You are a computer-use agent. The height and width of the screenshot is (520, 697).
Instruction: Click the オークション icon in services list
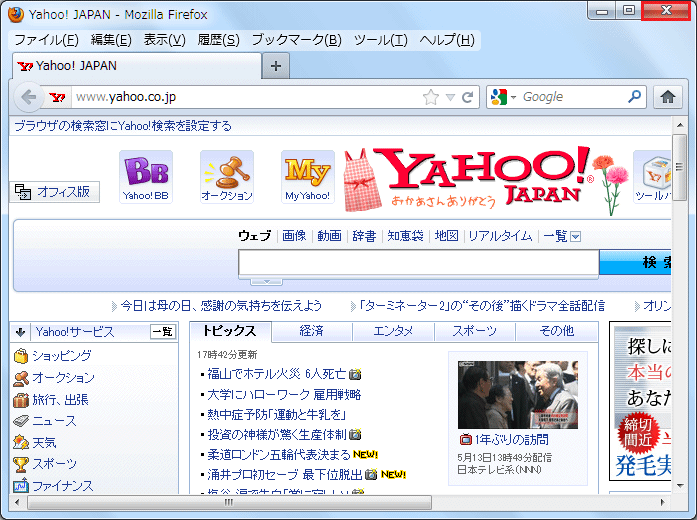coord(21,378)
